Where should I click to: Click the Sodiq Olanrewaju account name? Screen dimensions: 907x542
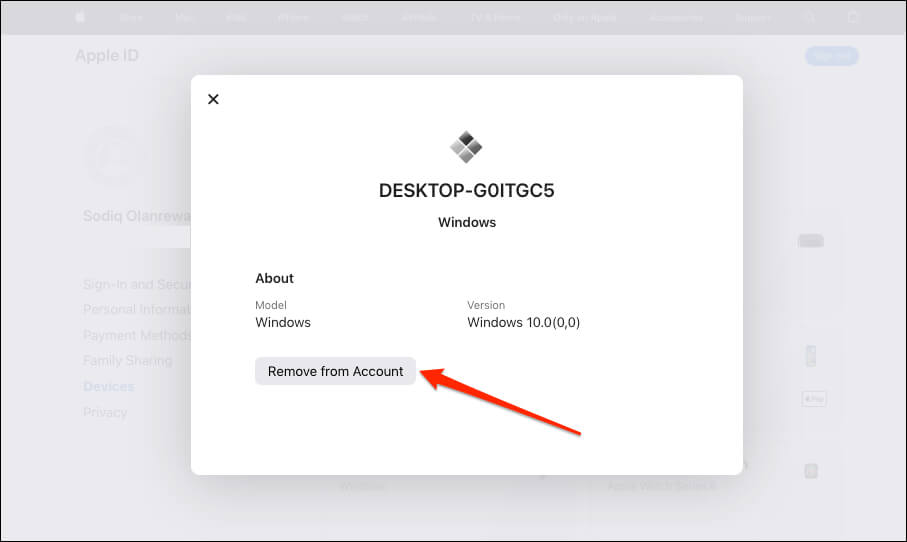pos(137,216)
